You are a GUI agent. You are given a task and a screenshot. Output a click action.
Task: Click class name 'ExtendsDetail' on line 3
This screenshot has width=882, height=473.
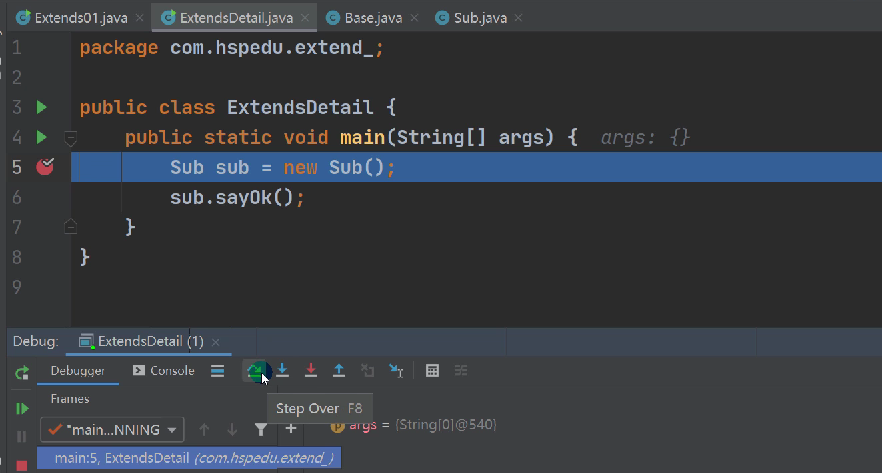click(x=300, y=107)
